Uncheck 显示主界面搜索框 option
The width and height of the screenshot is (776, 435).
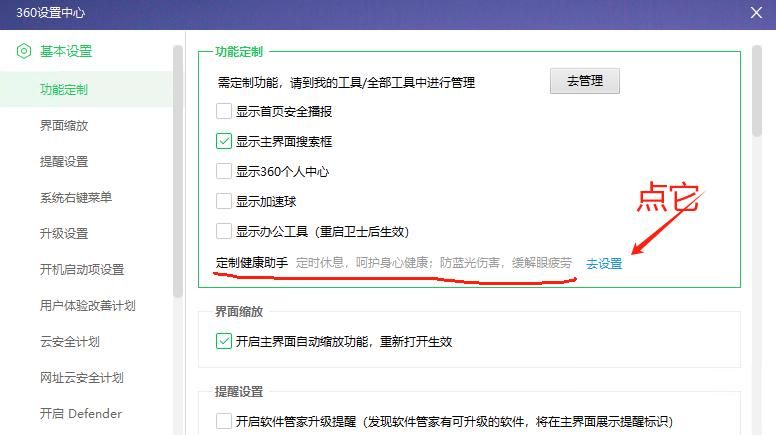(224, 141)
